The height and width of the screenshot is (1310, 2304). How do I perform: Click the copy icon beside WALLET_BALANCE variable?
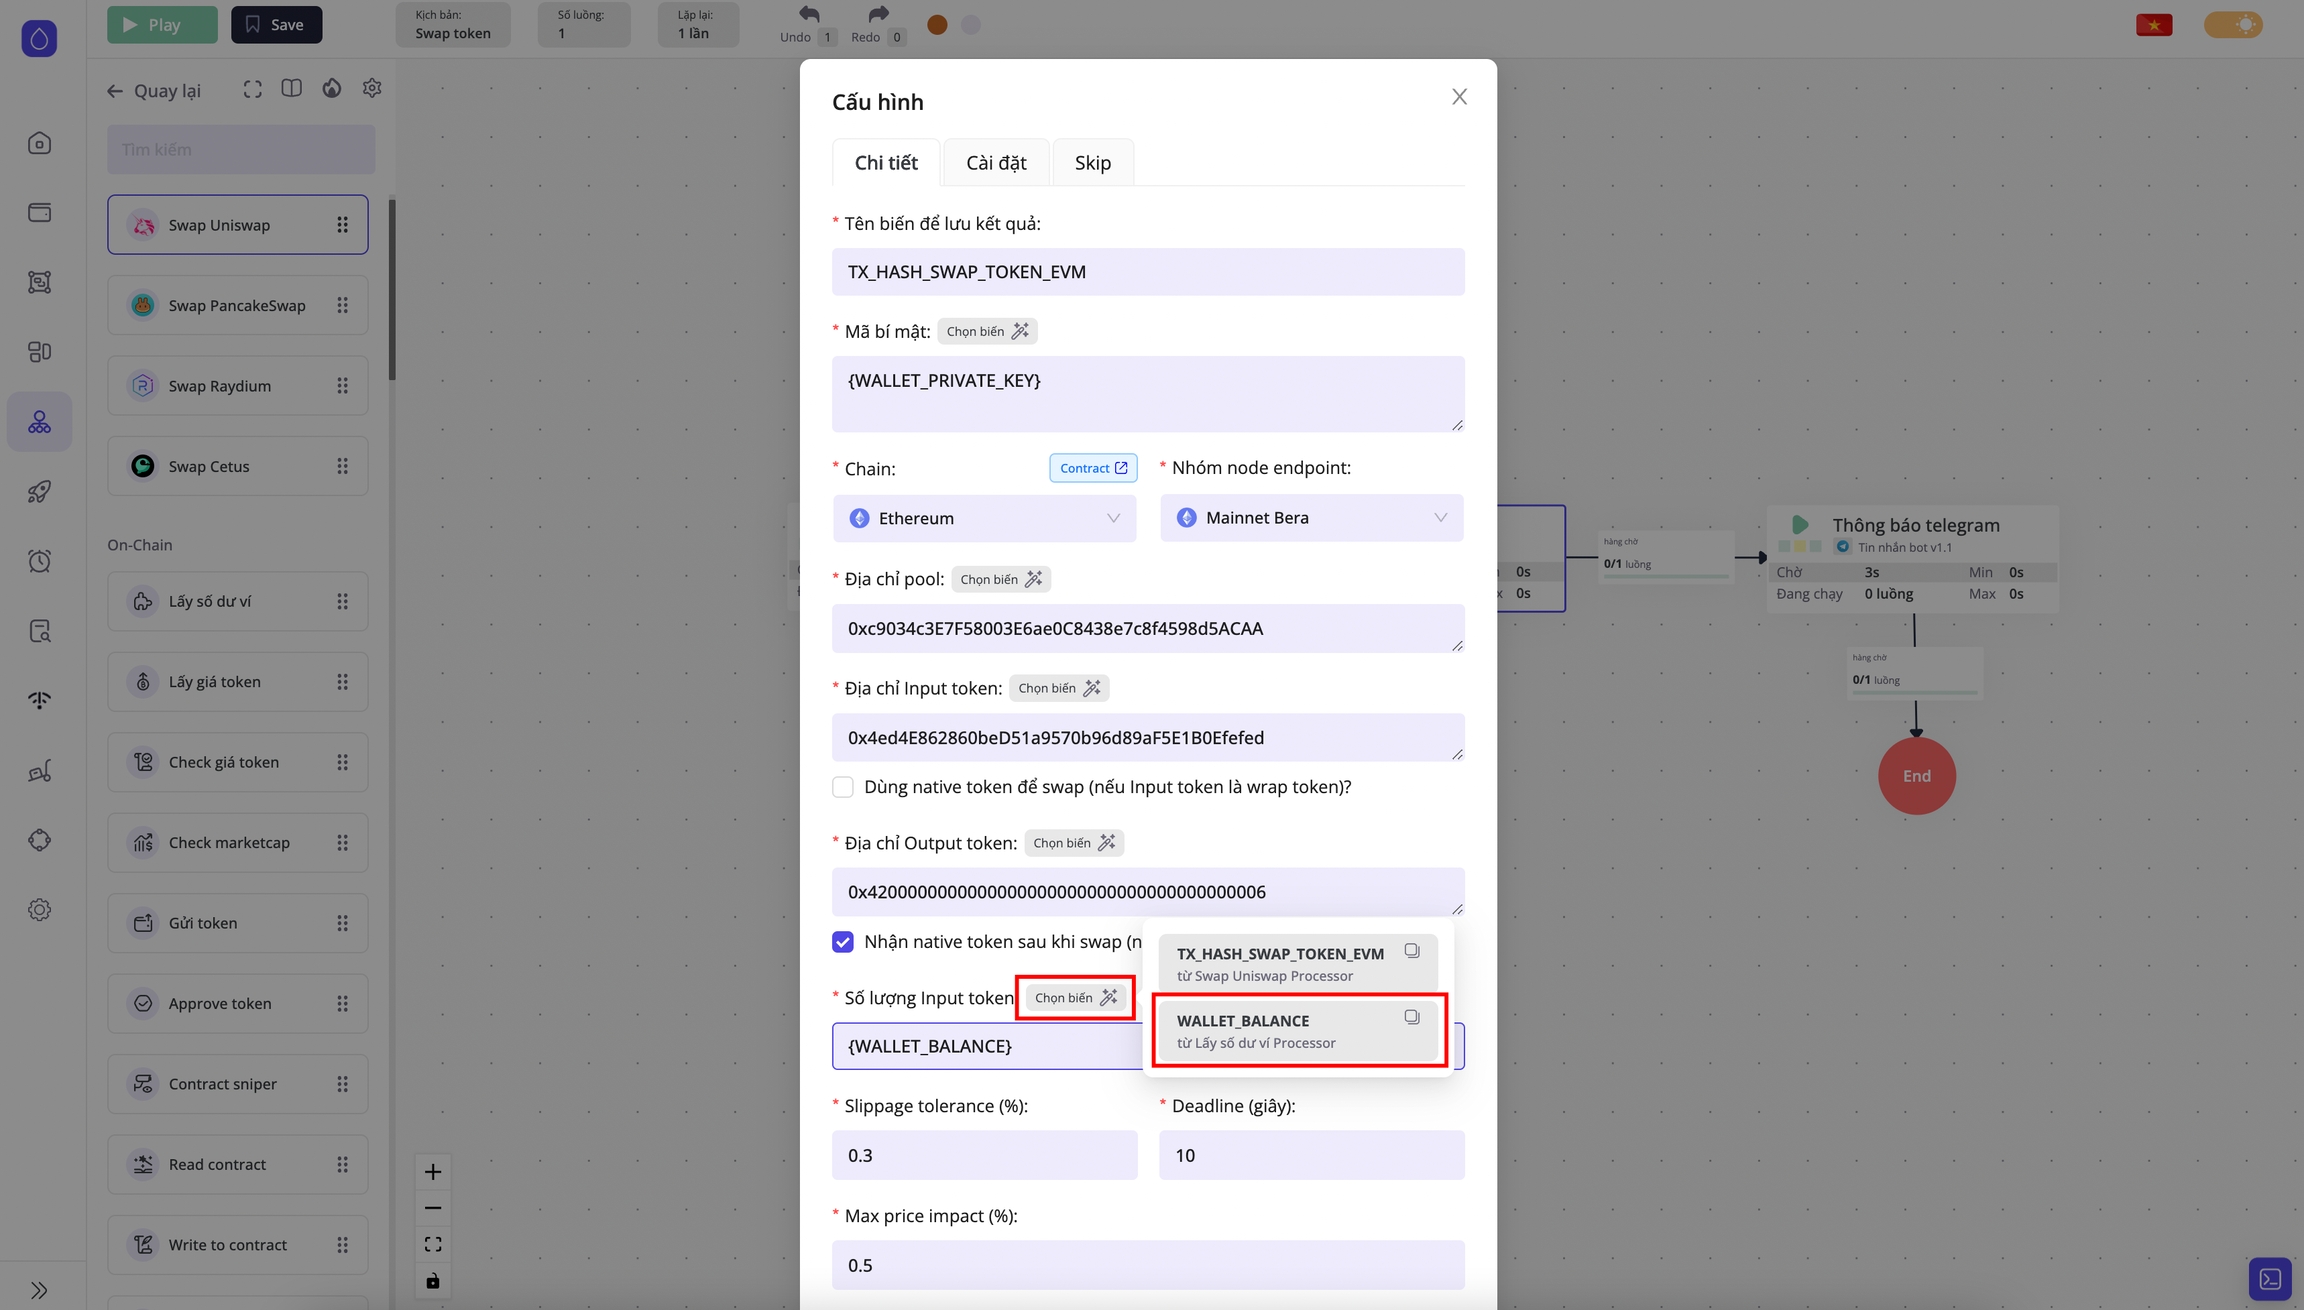click(1411, 1017)
